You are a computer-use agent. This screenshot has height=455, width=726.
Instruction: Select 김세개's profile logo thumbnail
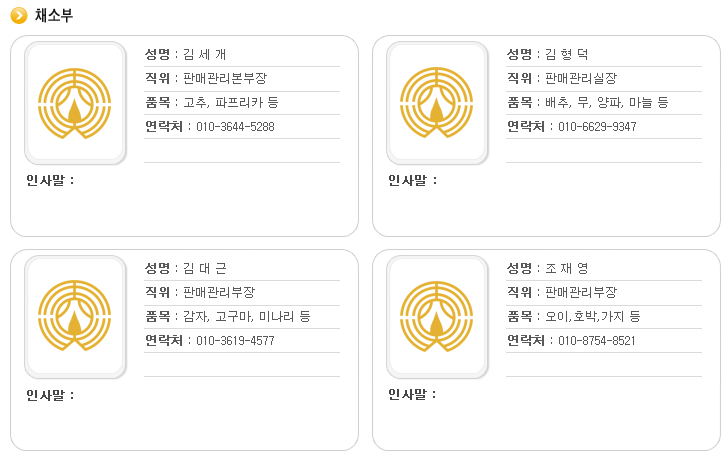click(75, 103)
